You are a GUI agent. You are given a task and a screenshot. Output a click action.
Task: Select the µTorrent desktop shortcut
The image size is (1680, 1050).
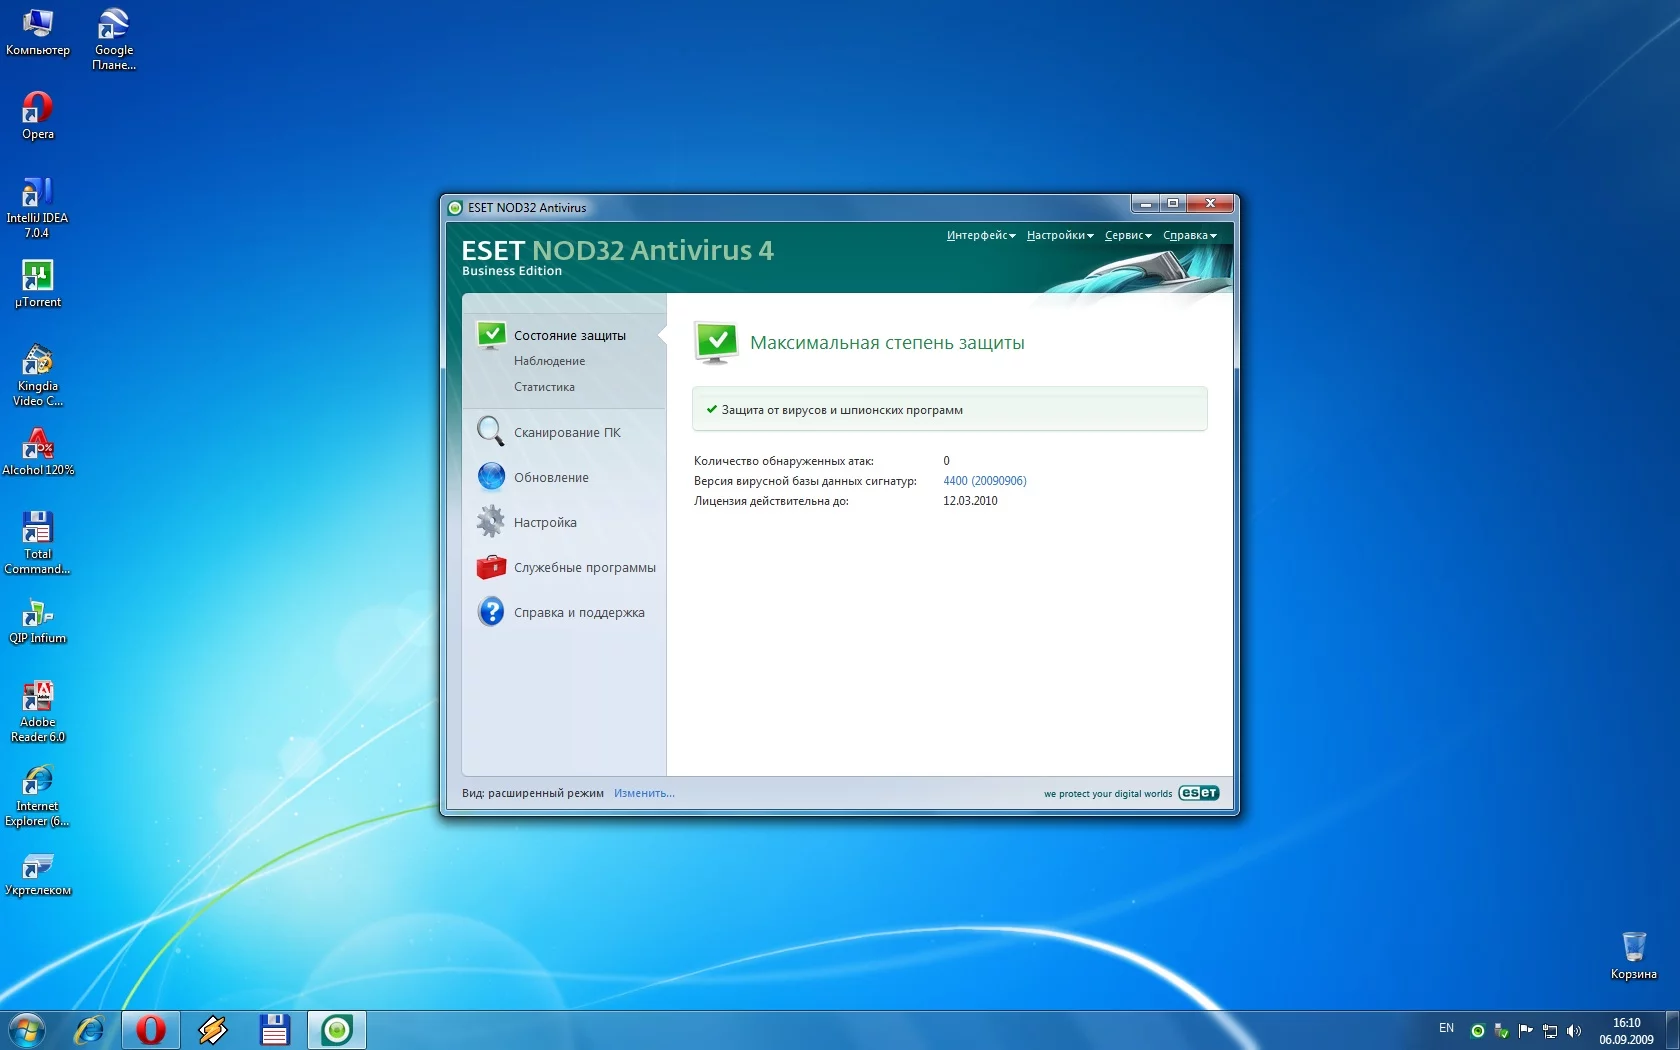tap(38, 285)
